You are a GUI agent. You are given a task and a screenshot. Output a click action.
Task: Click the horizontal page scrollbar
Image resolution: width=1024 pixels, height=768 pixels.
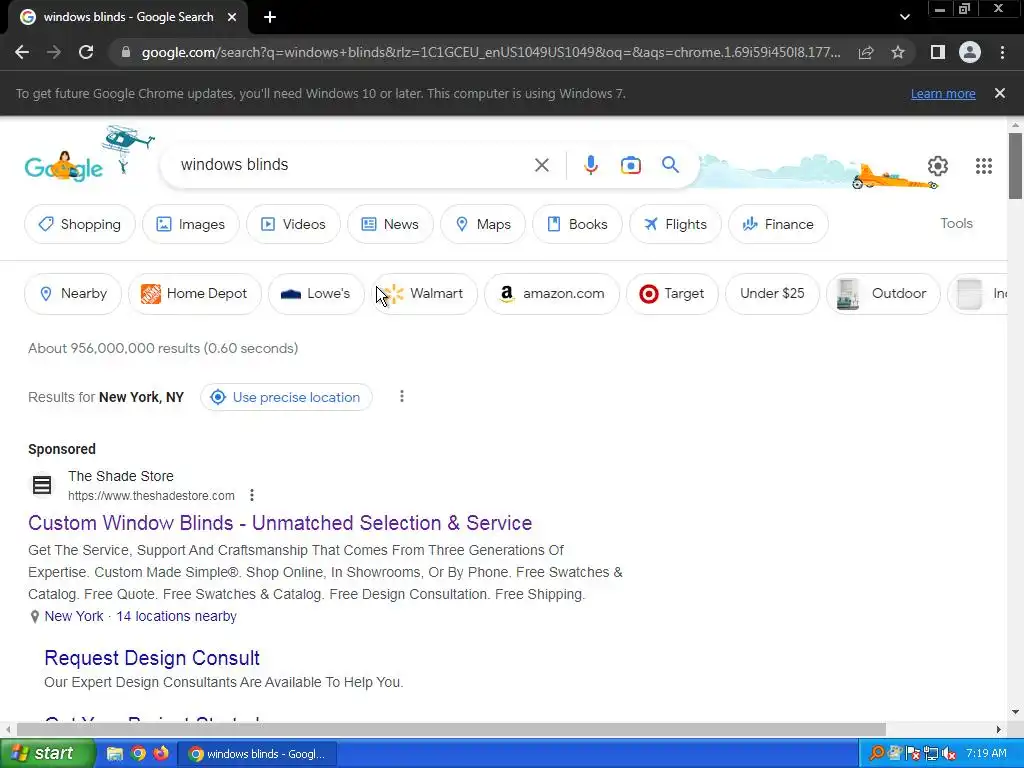coord(451,729)
